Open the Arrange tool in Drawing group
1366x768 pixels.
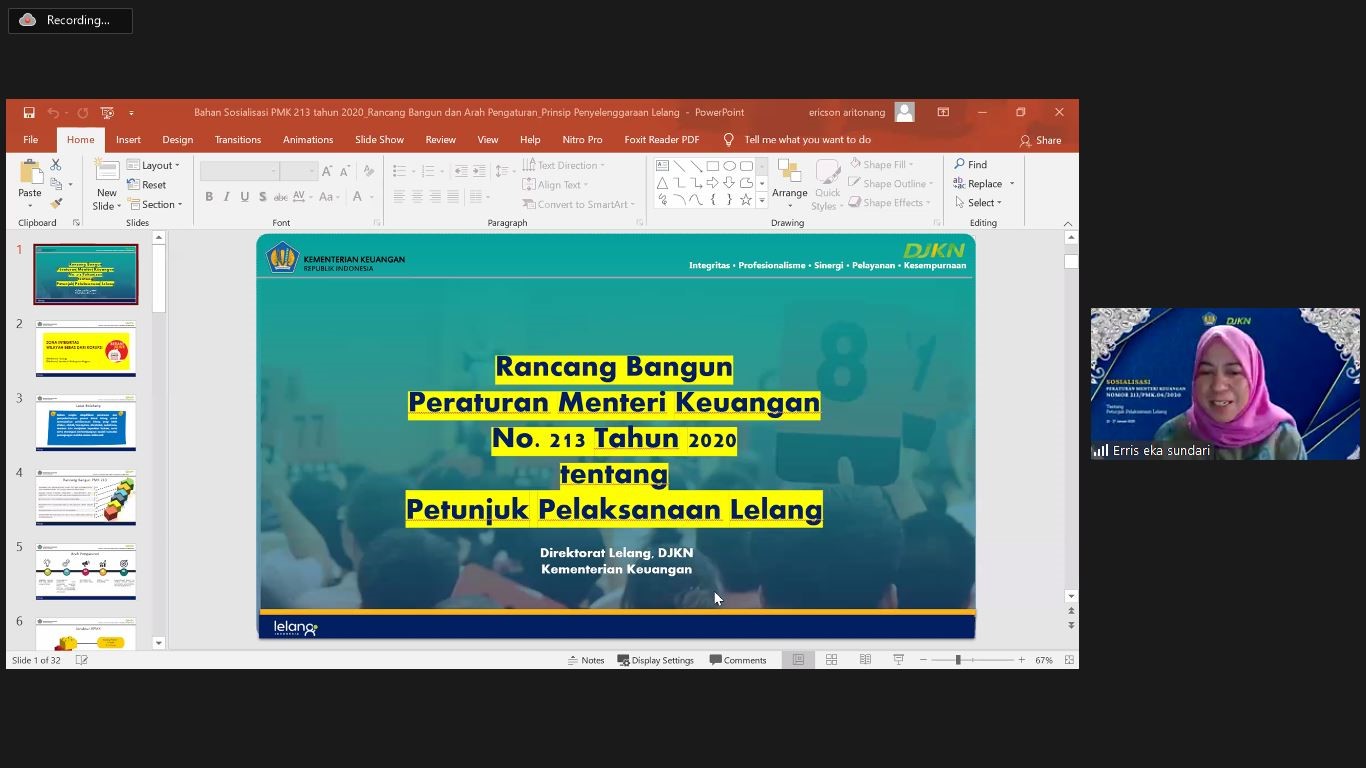click(789, 181)
